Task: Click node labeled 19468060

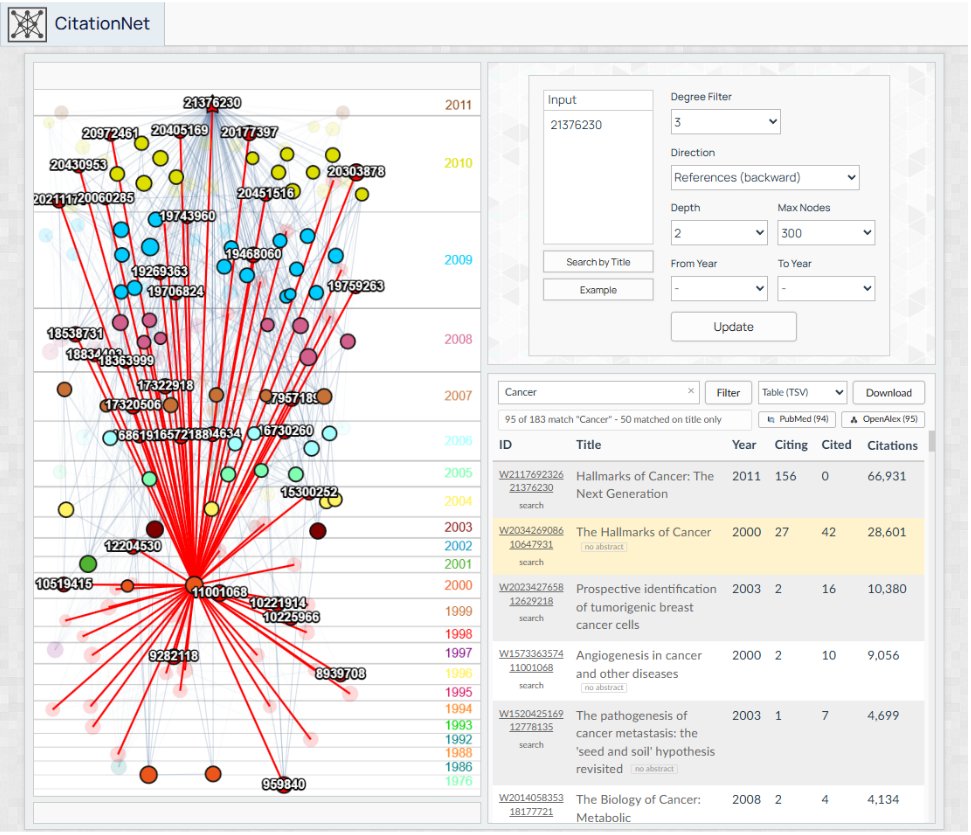Action: pos(253,254)
